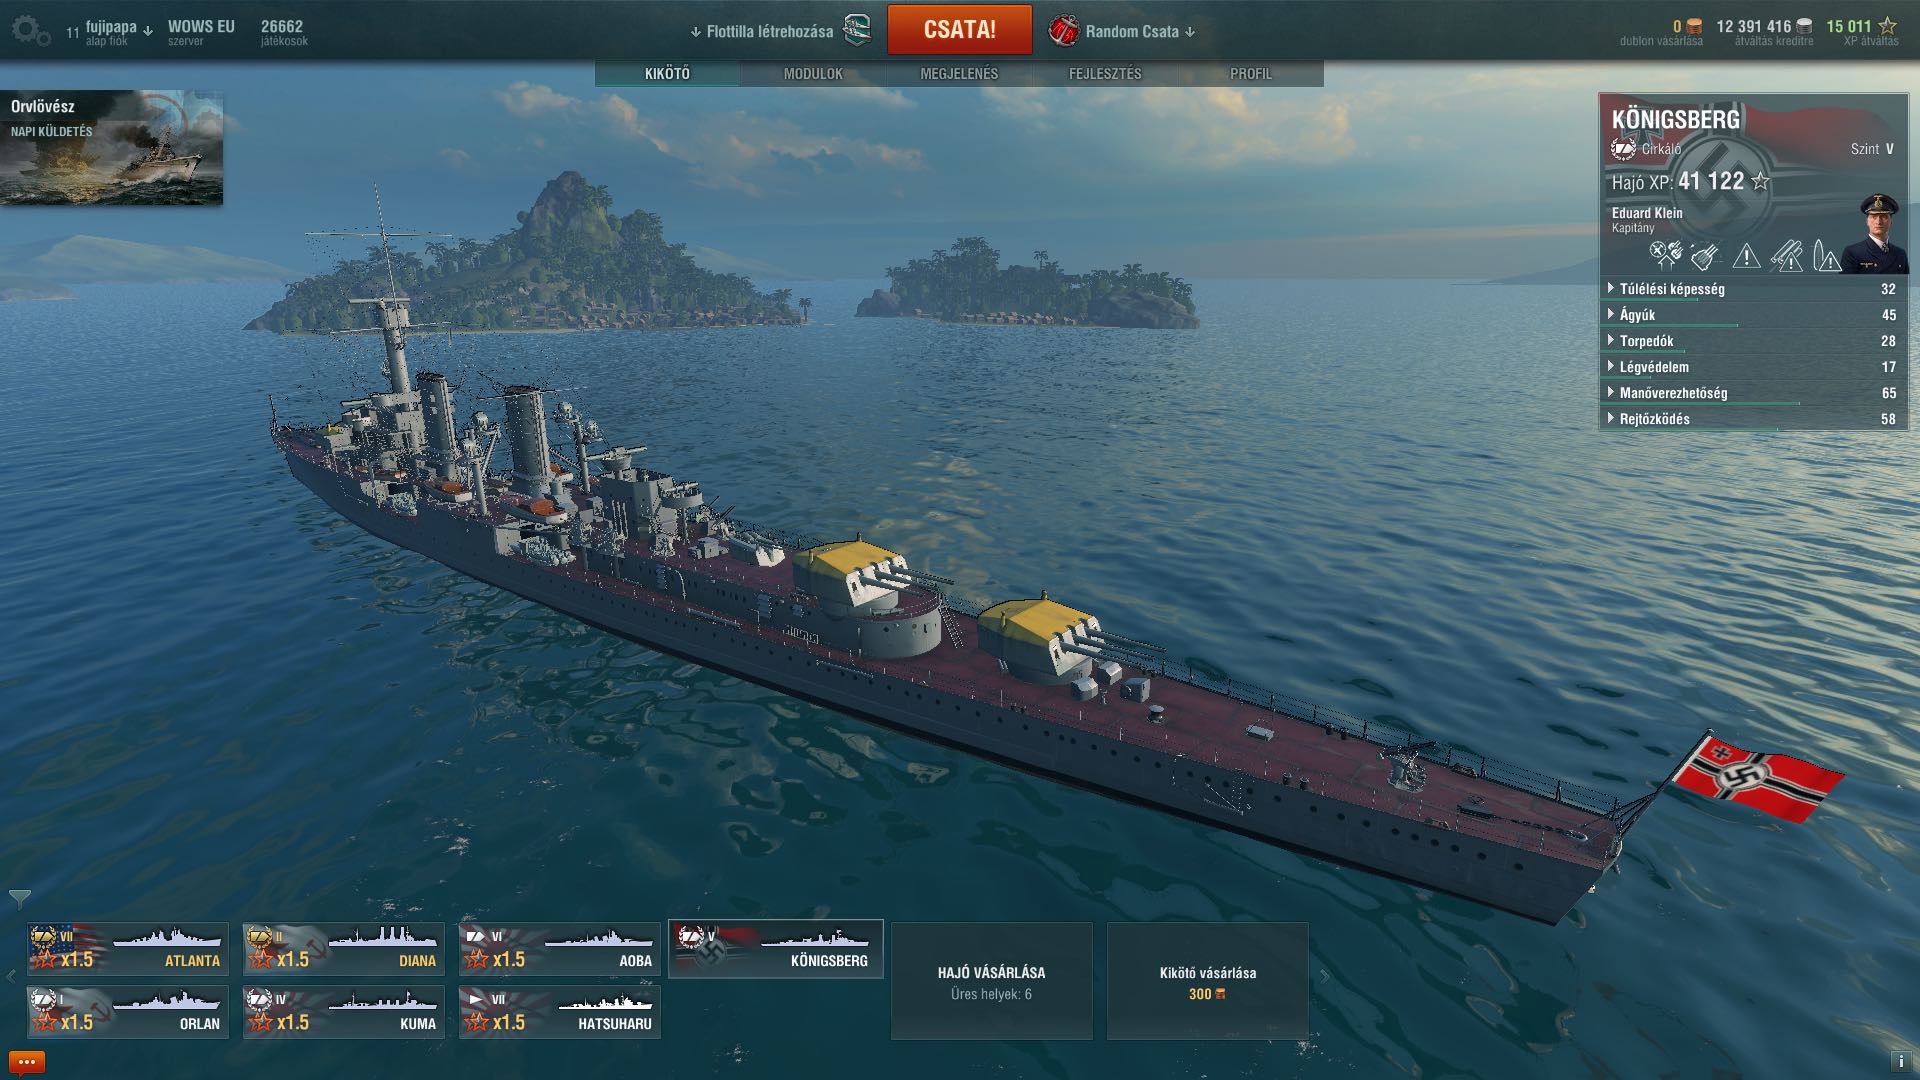The image size is (1920, 1080).
Task: Expand the Rejtőzködés stat row
Action: (1753, 419)
